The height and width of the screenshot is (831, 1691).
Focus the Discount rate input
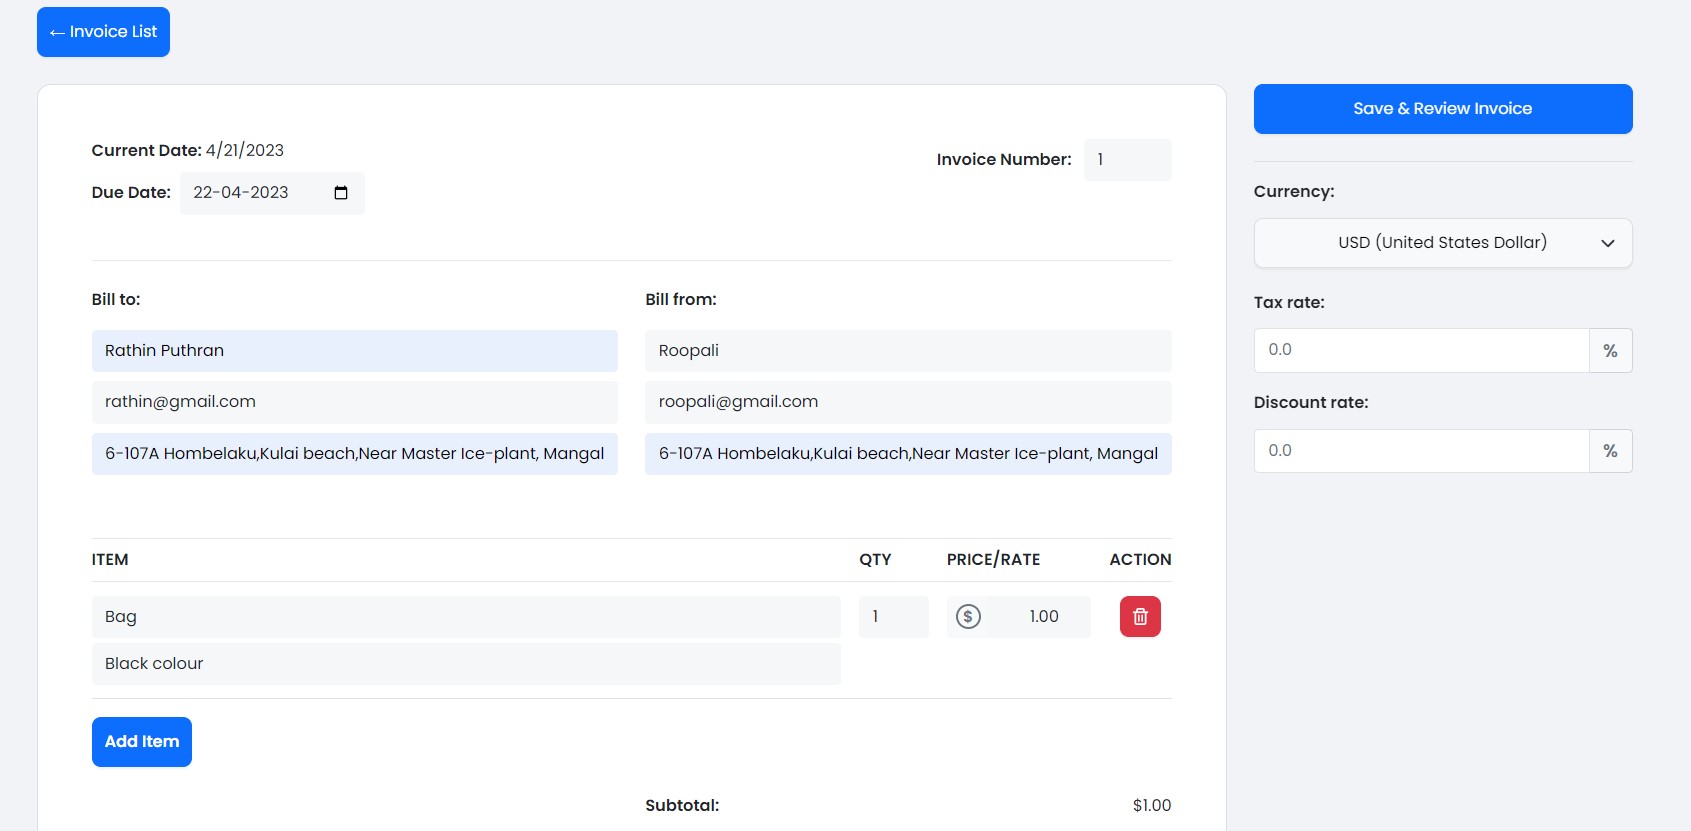(1420, 451)
